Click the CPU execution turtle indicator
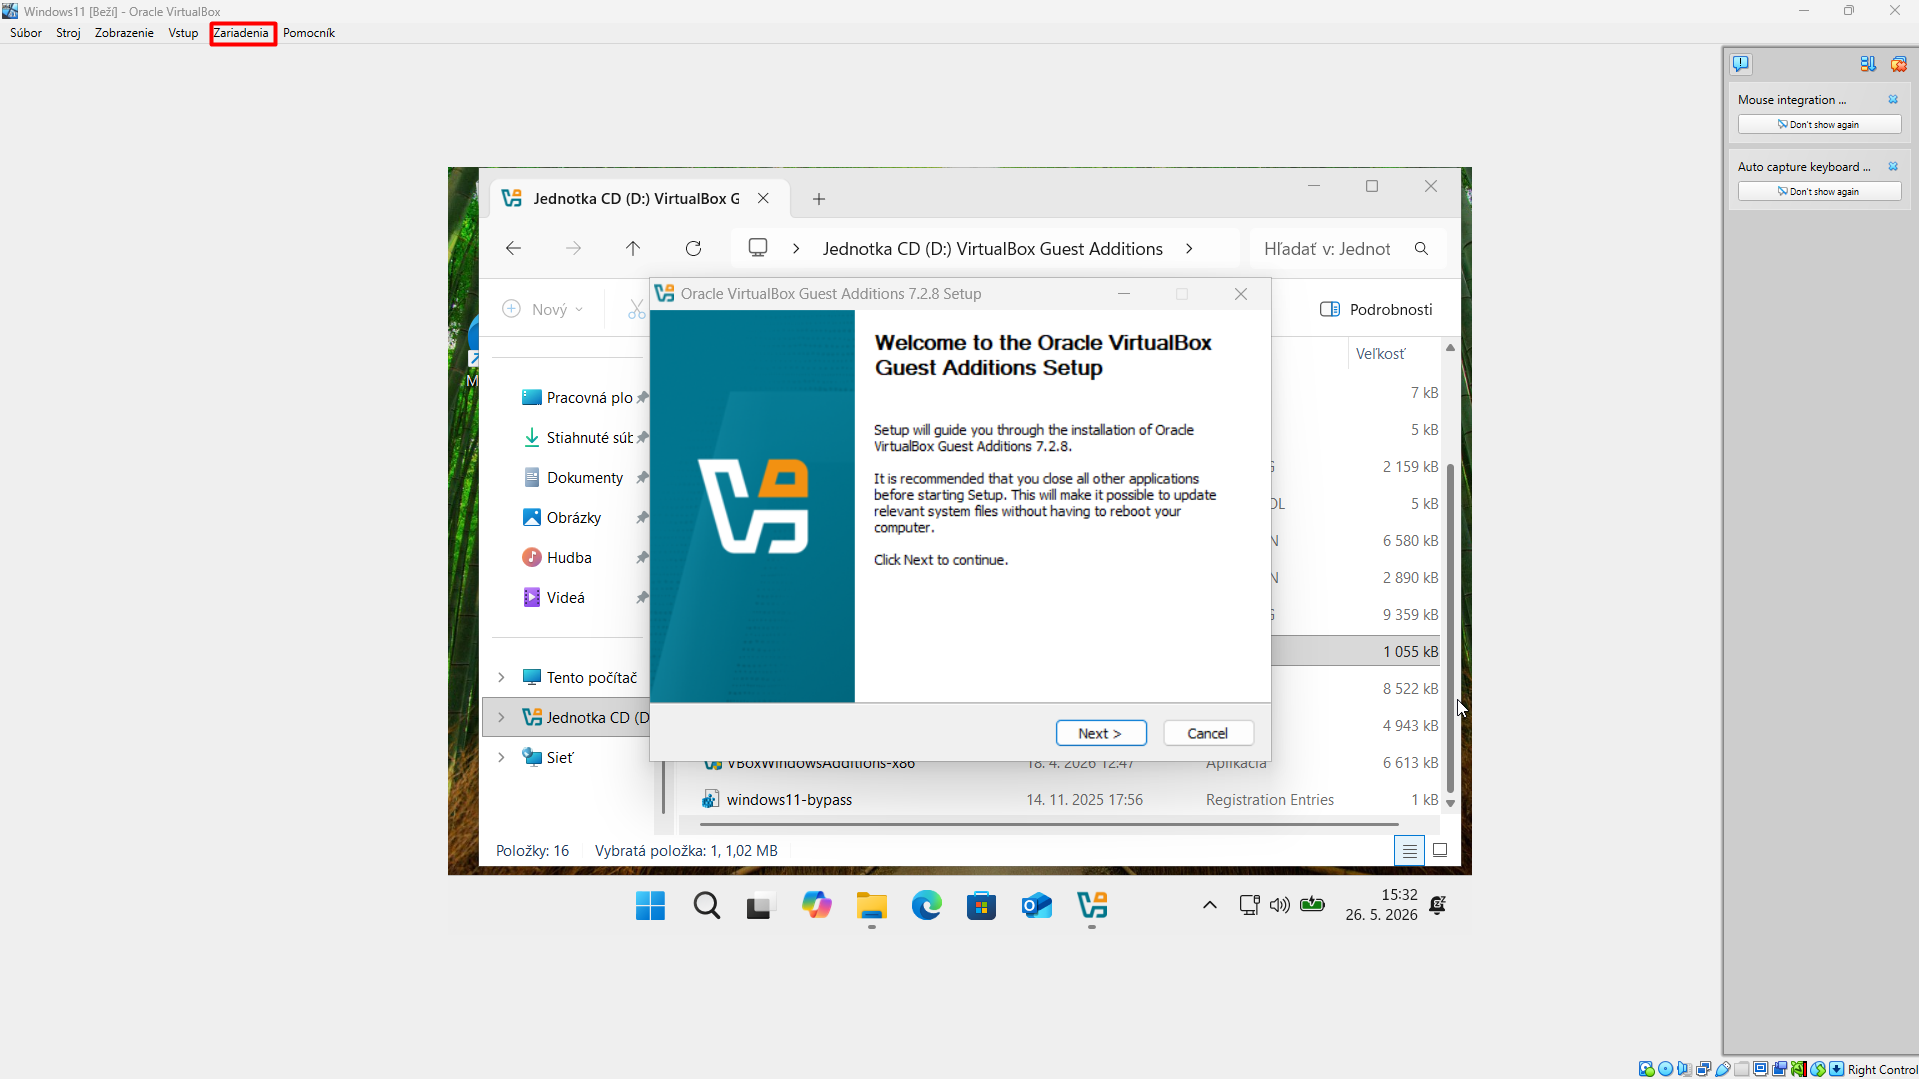 pyautogui.click(x=1798, y=1069)
